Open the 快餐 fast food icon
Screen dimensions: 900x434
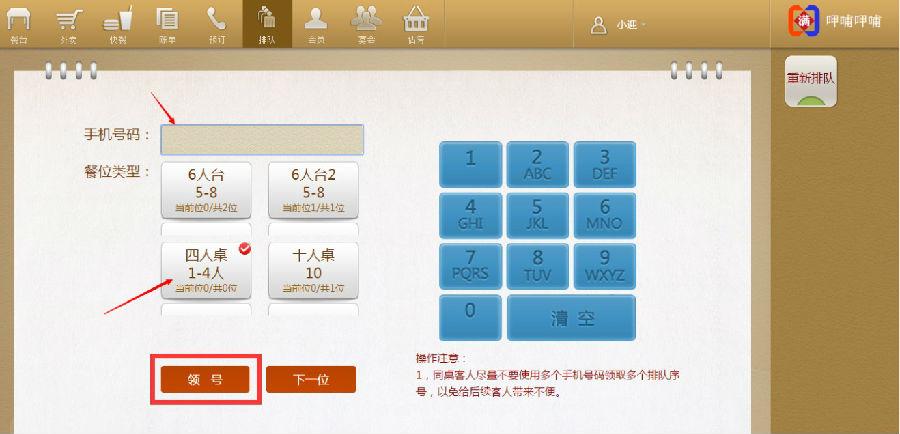tap(118, 25)
